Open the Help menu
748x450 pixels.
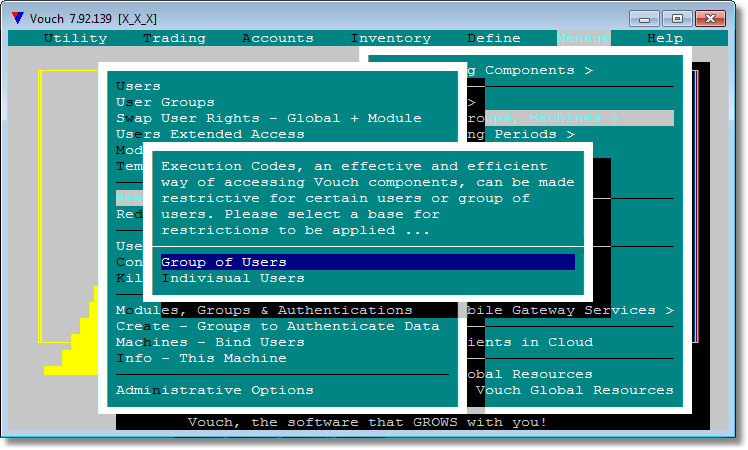coord(665,38)
